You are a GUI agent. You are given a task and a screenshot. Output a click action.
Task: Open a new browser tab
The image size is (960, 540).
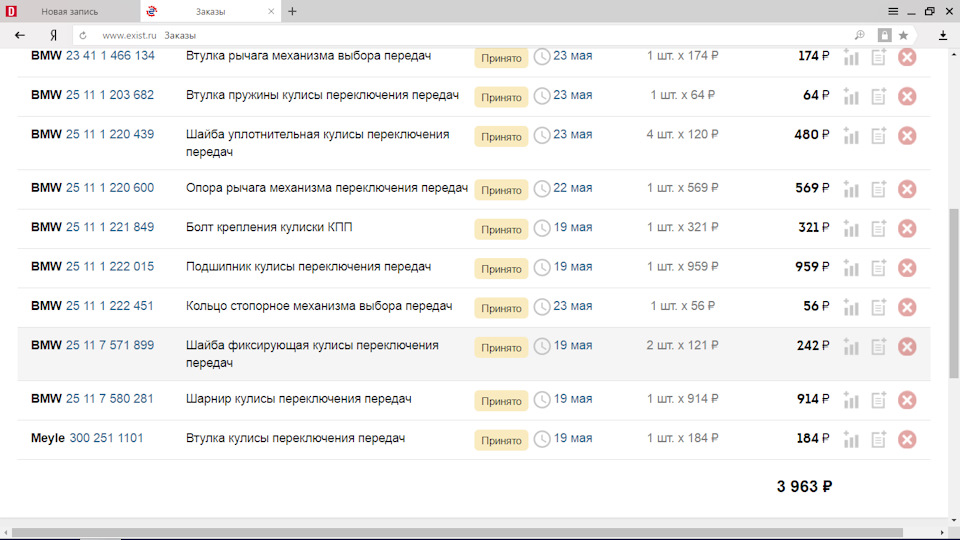pyautogui.click(x=292, y=11)
